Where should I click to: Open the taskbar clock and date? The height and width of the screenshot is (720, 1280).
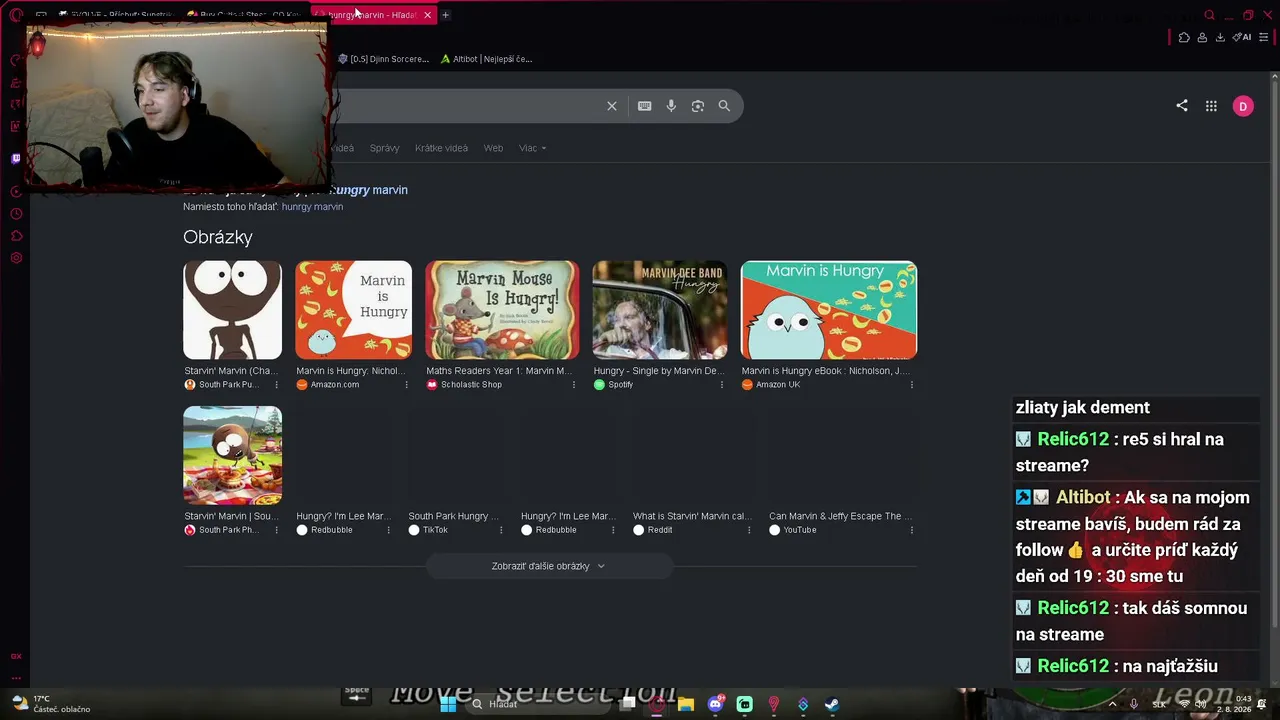pyautogui.click(x=1236, y=704)
